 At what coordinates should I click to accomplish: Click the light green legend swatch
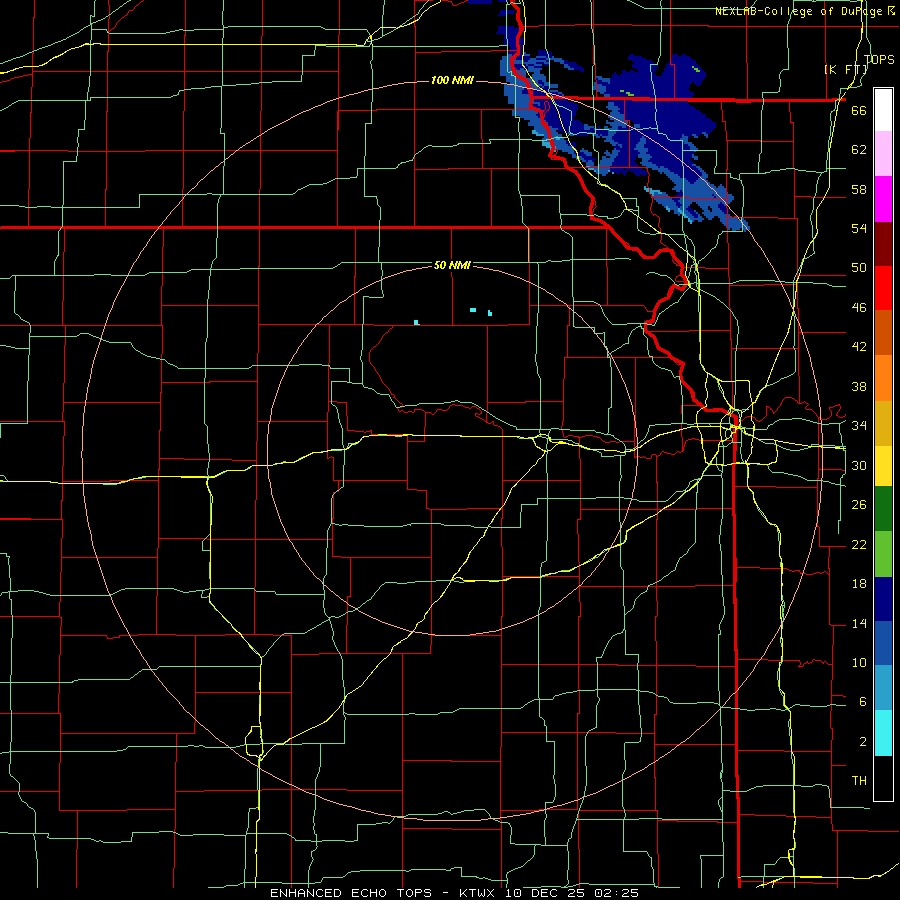pos(883,554)
